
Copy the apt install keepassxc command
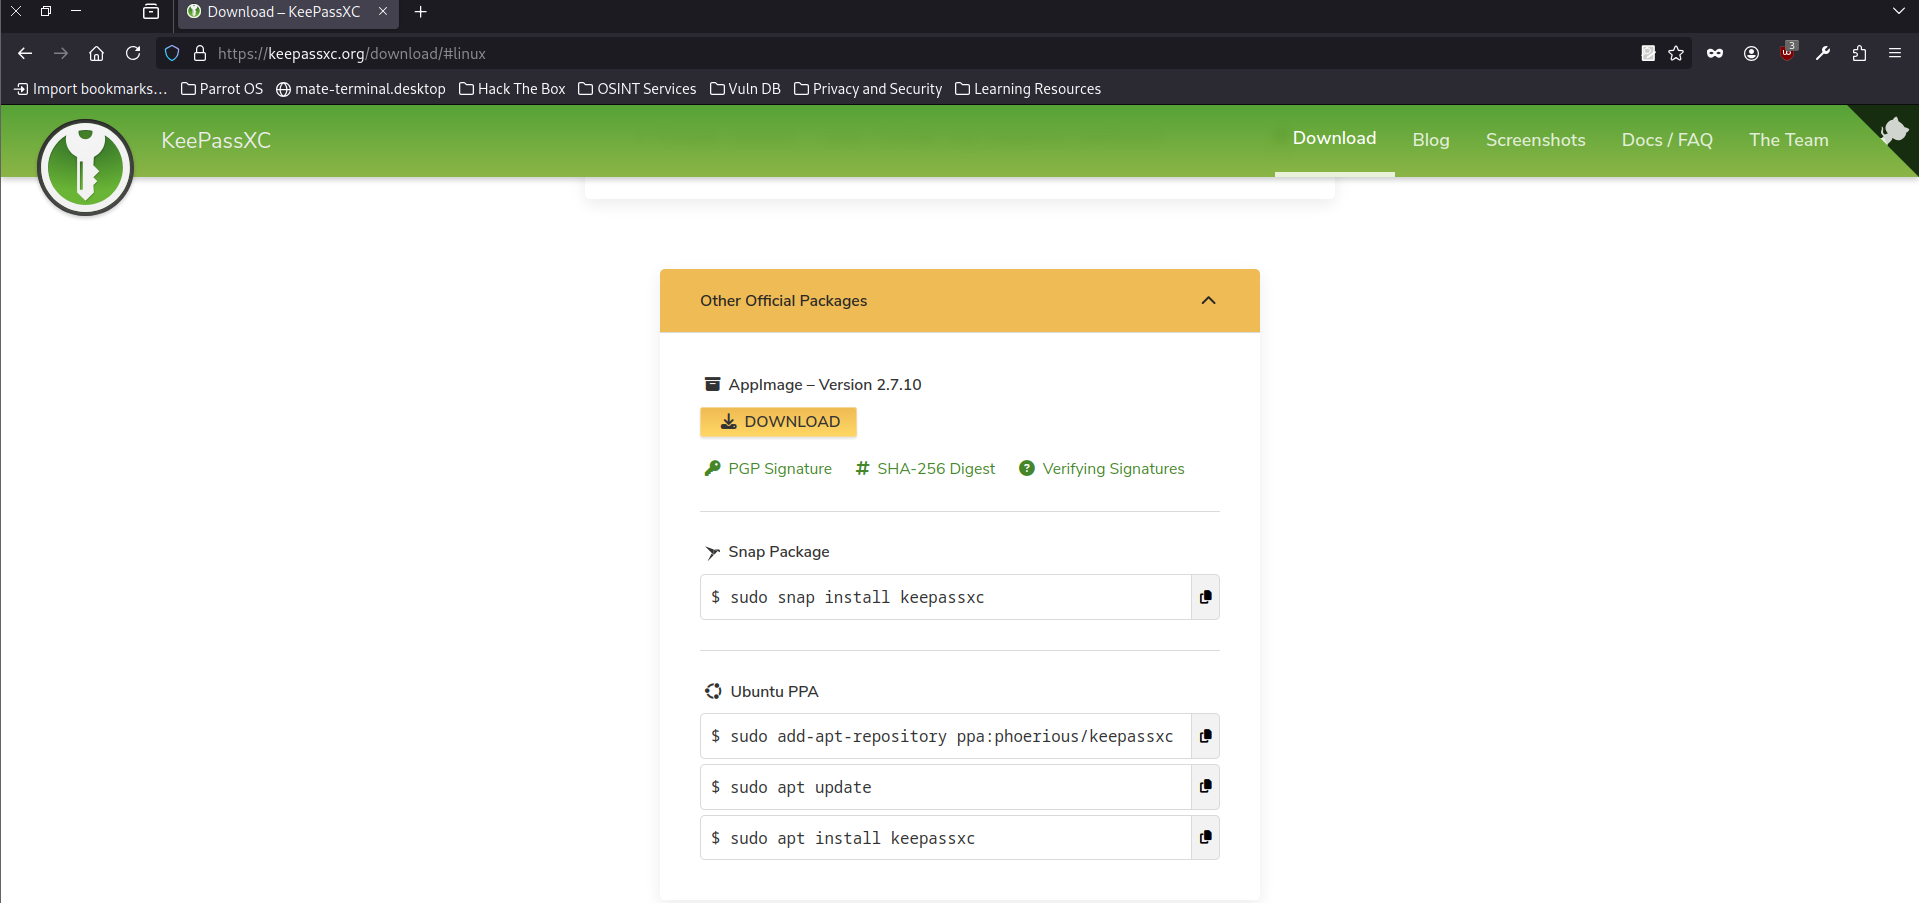tap(1205, 838)
